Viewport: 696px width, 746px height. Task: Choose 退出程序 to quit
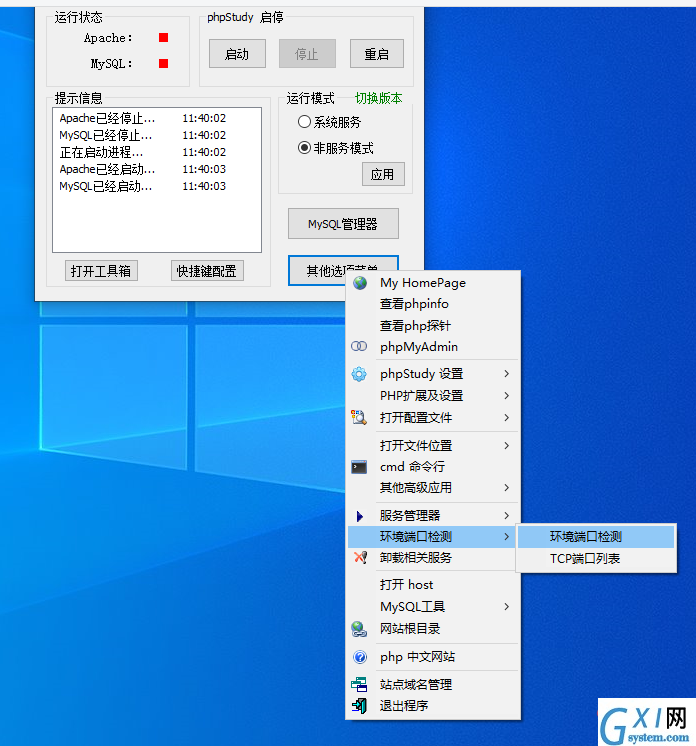coord(432,706)
